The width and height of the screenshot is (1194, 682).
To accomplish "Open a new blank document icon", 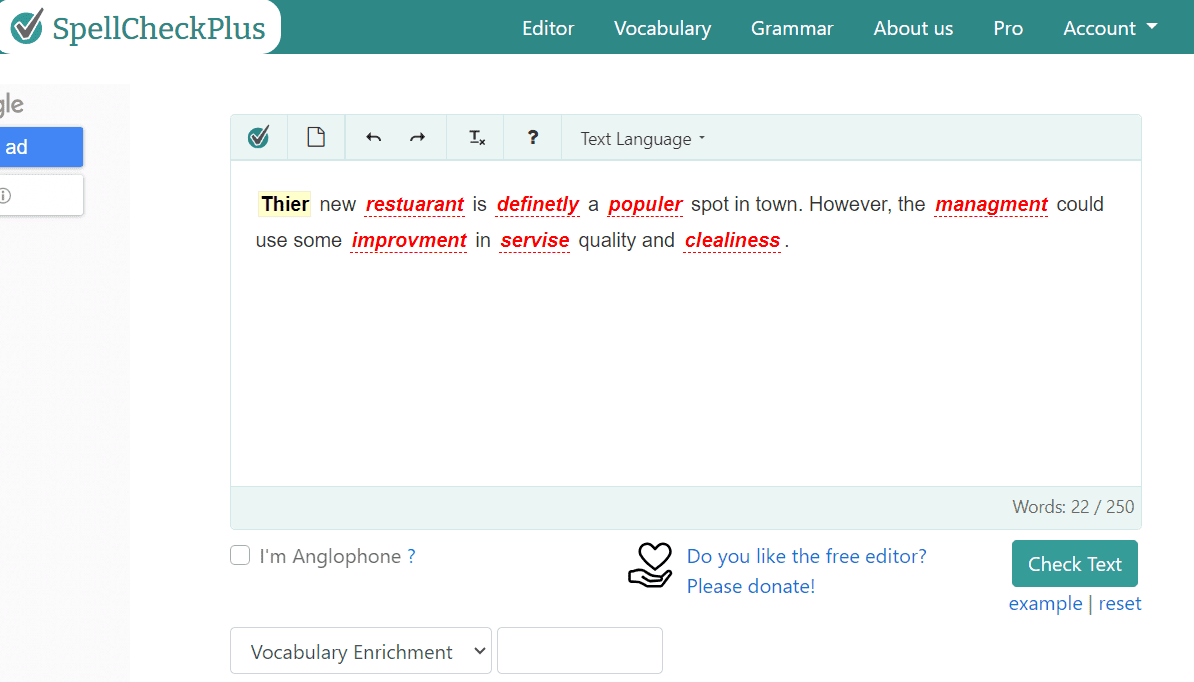I will (316, 136).
